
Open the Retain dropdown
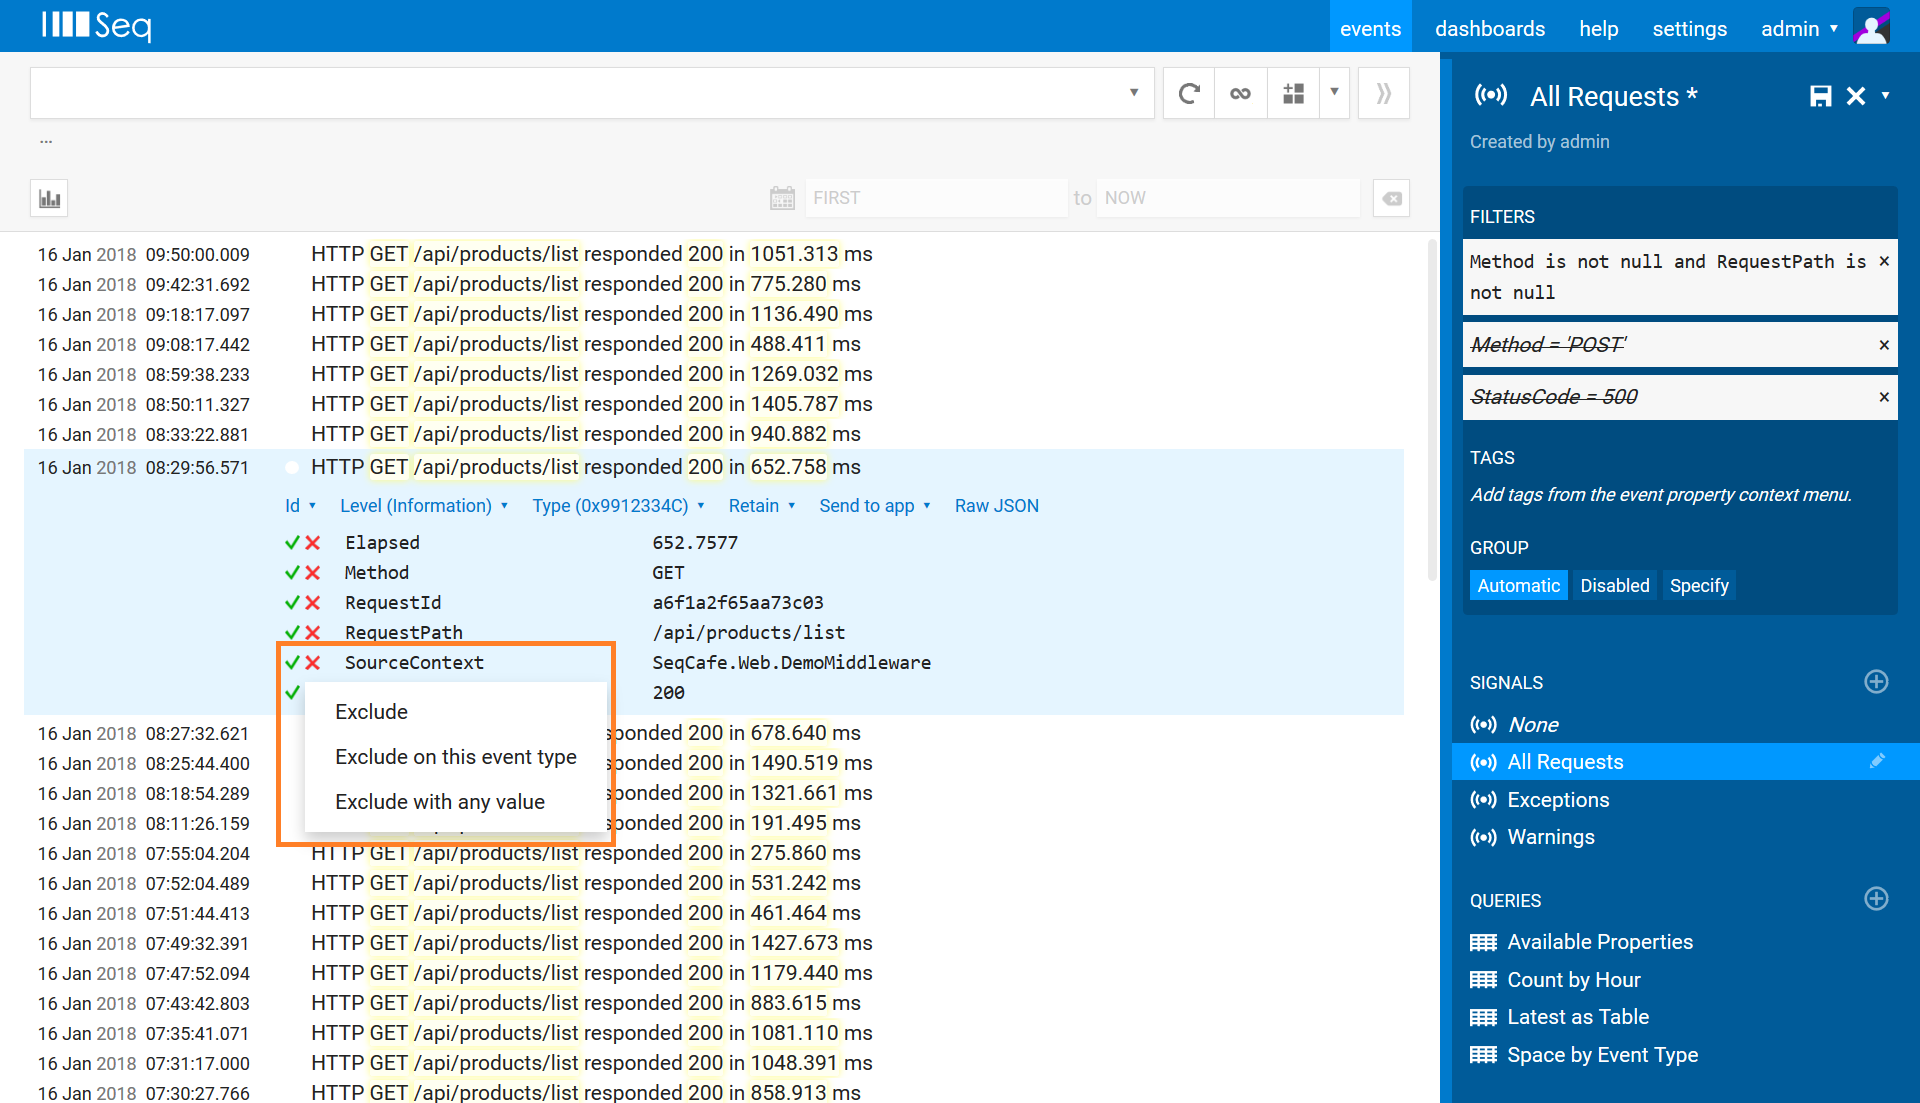click(x=762, y=506)
